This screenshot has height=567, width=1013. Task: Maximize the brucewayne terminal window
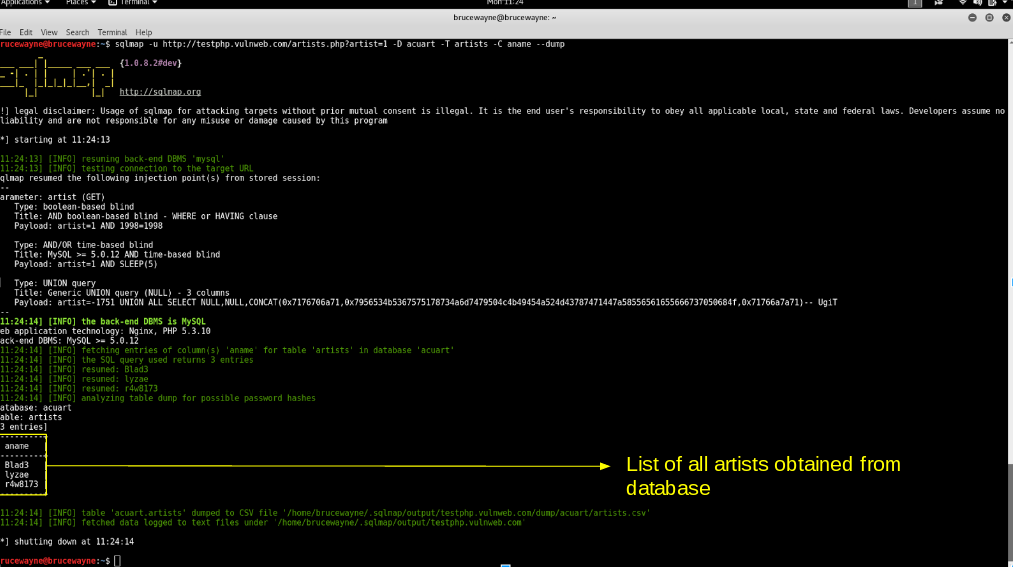989,17
